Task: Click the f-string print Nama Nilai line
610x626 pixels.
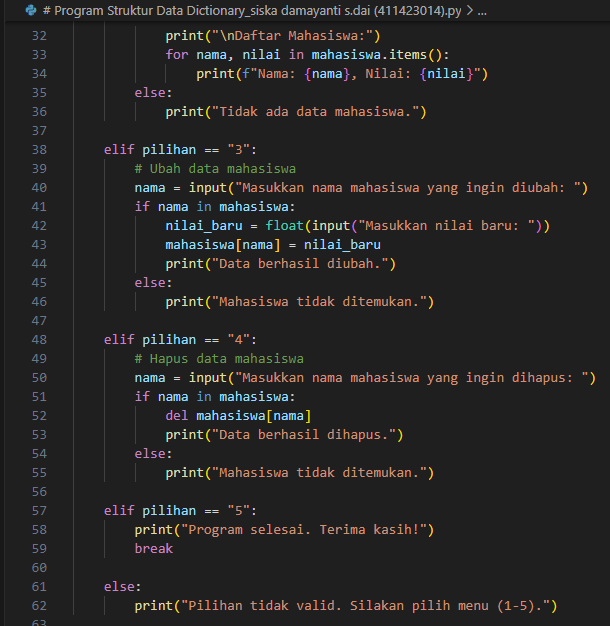Action: pyautogui.click(x=342, y=74)
